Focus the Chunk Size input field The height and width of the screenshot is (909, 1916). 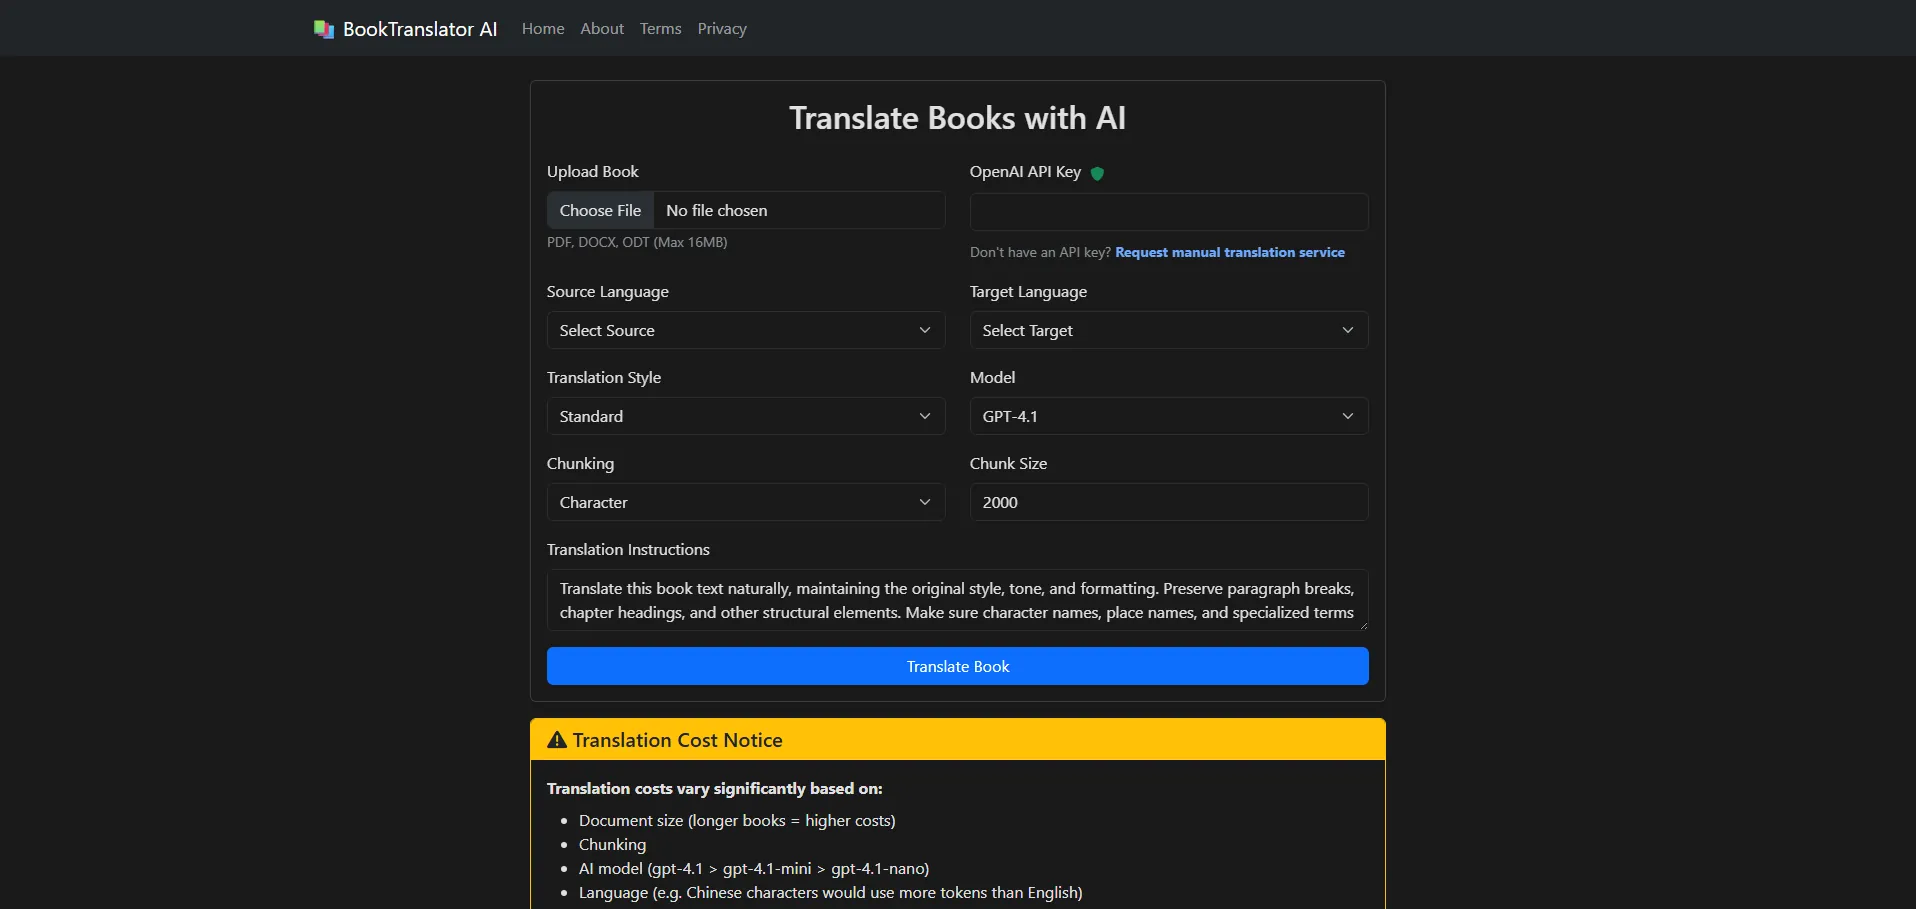tap(1168, 502)
